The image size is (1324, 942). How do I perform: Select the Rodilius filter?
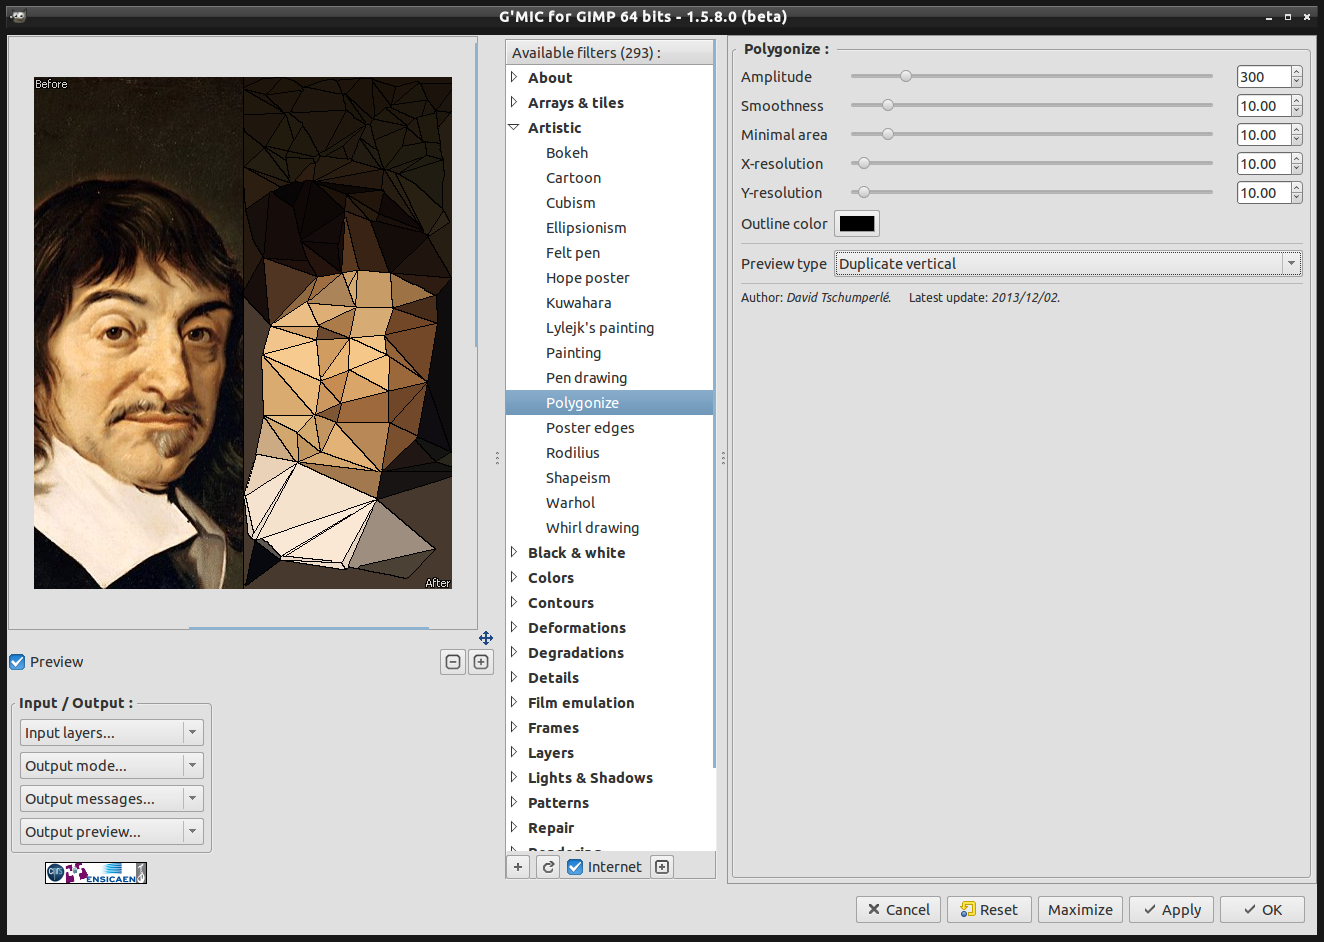pos(573,453)
